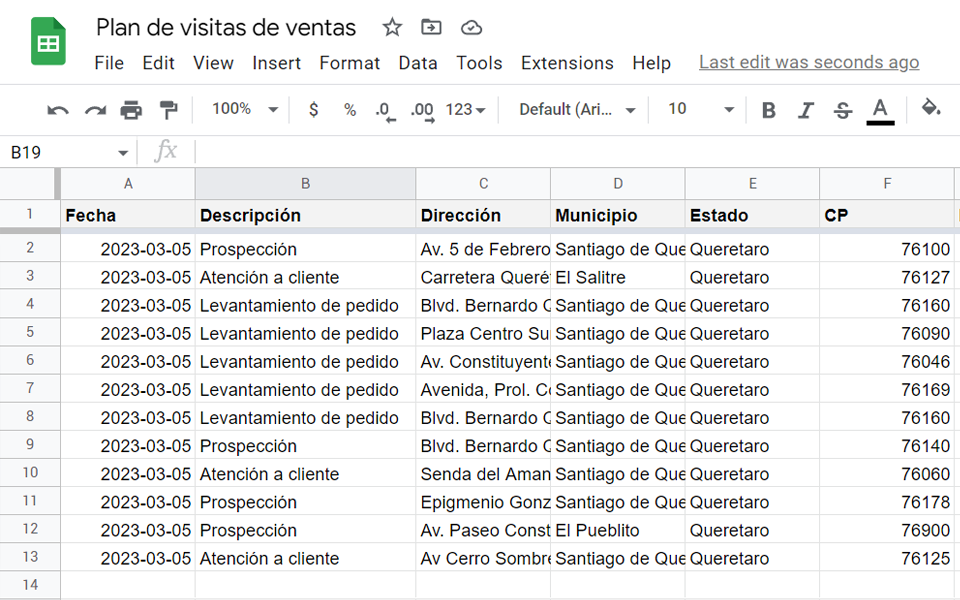Image resolution: width=960 pixels, height=600 pixels.
Task: Open the Default (Arial) font dropdown
Action: (x=577, y=110)
